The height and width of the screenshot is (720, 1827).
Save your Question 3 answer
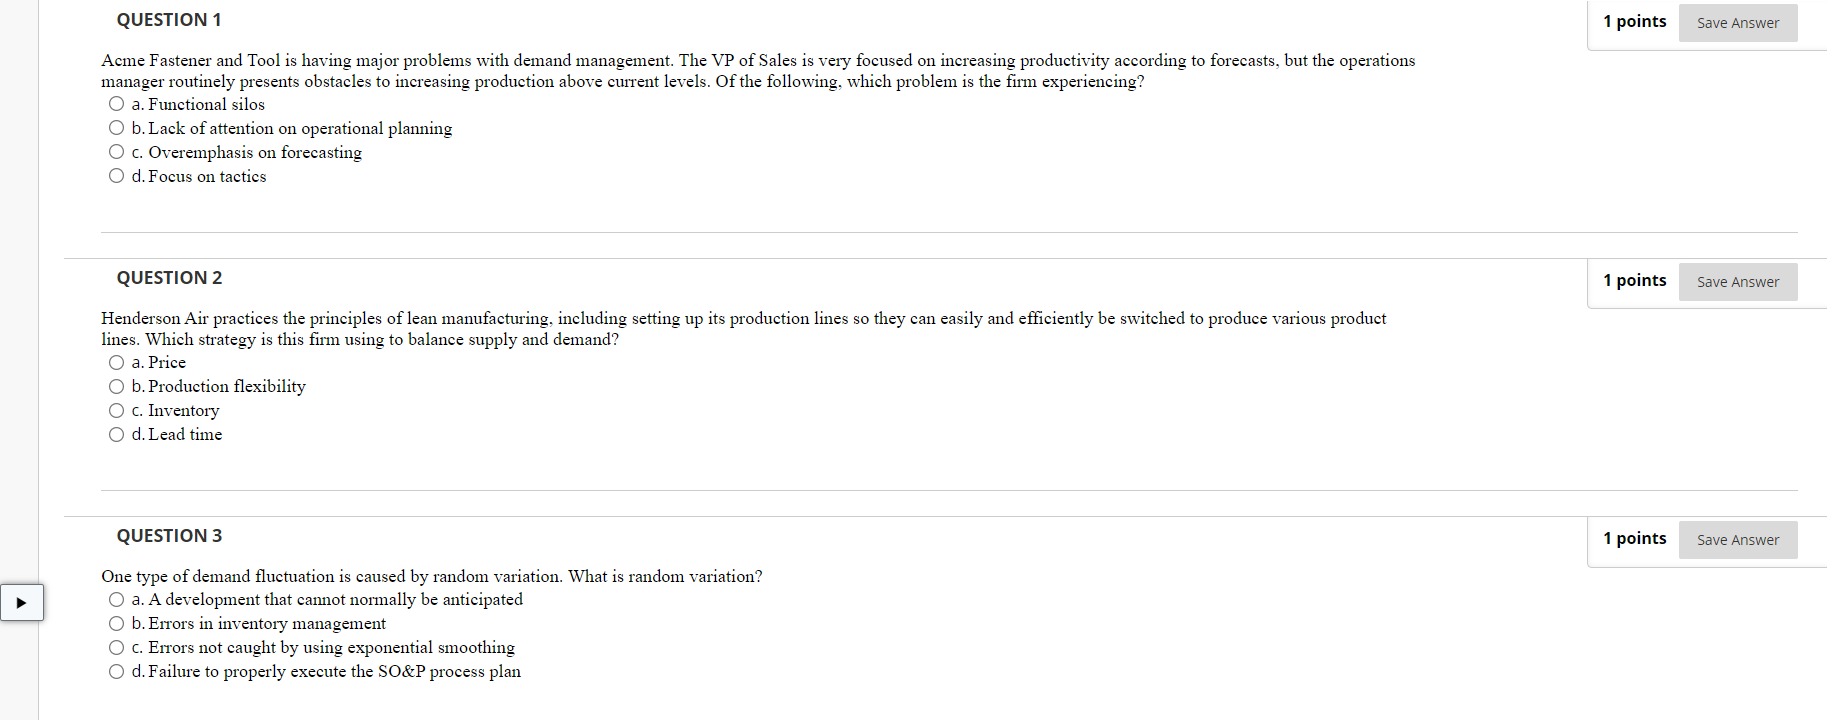(x=1737, y=539)
